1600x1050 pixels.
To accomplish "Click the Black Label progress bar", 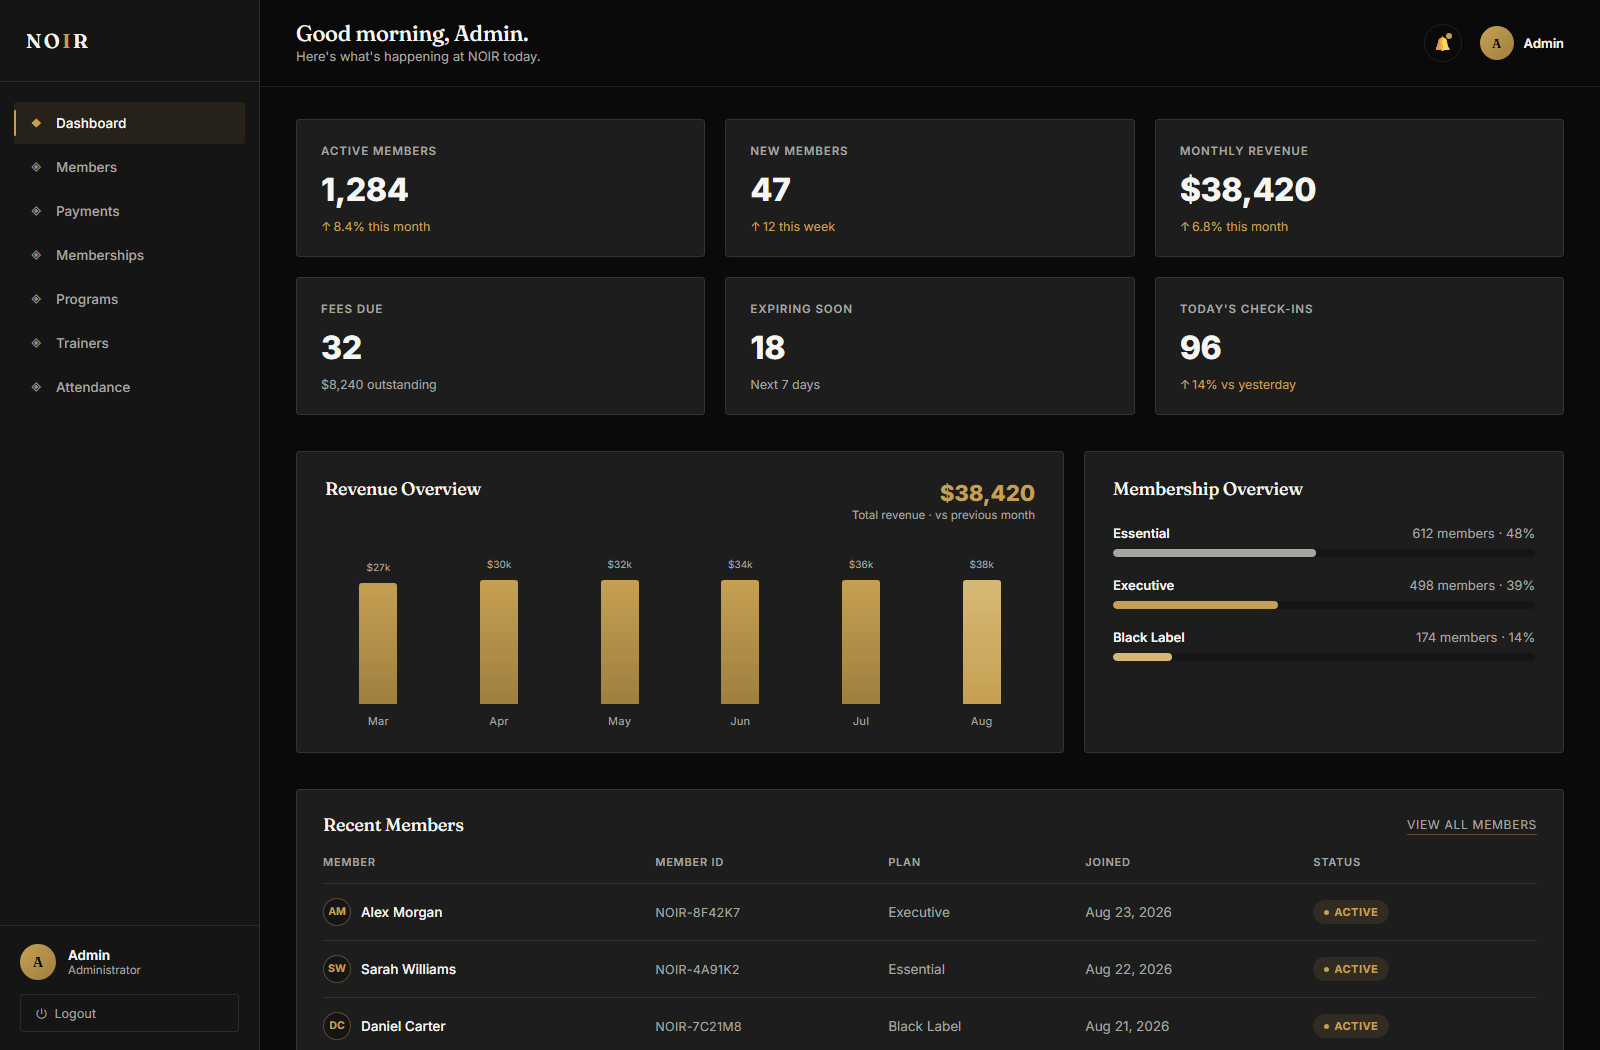I will click(x=1324, y=657).
